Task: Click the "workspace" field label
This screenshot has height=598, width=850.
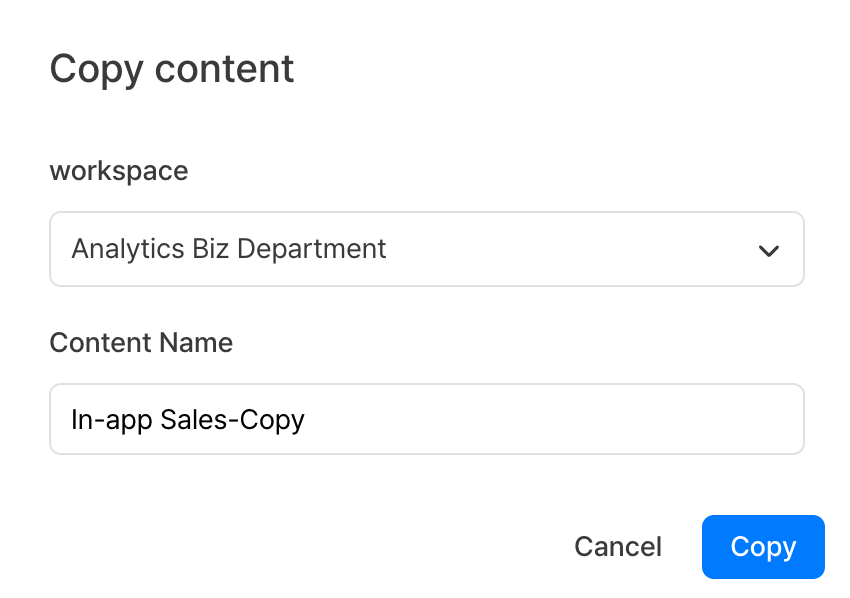Action: tap(118, 171)
